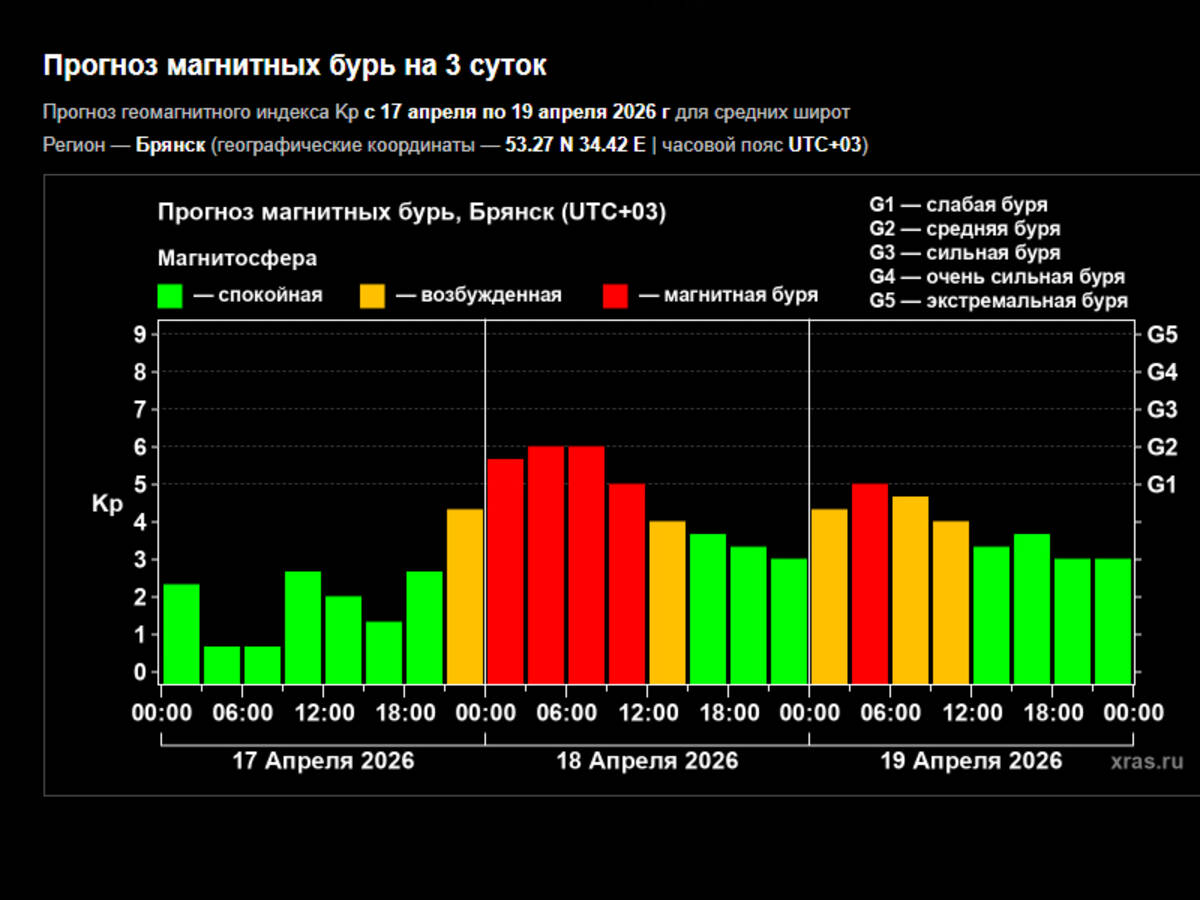Select the "19 Апреля 2026" date label
Screen dimensions: 1200x900
971,761
